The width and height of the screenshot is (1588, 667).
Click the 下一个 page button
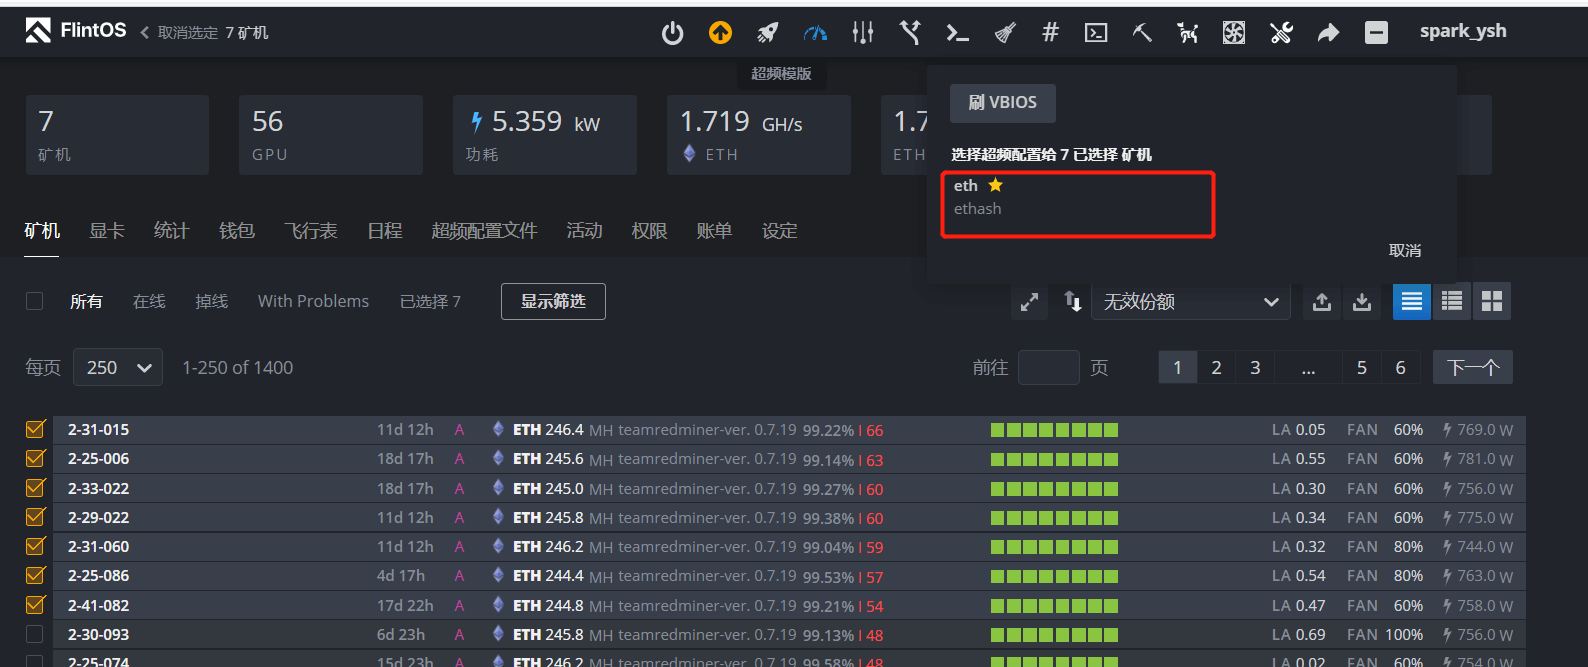(x=1473, y=367)
